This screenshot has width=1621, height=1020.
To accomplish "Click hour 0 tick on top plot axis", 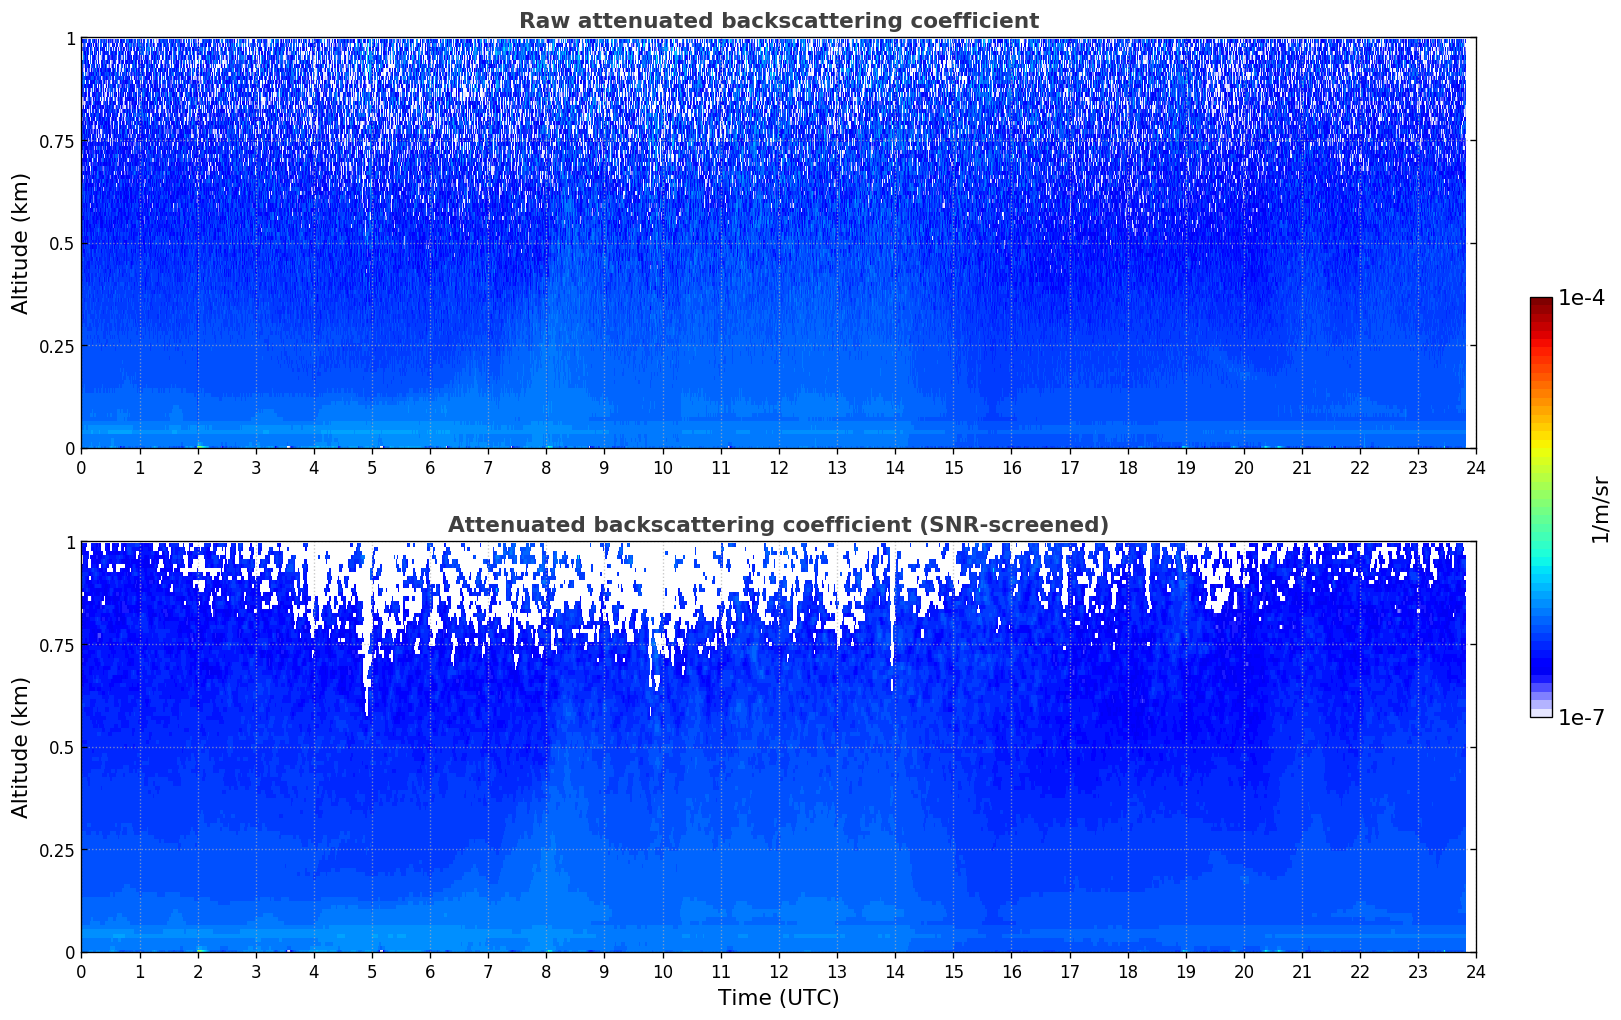I will pyautogui.click(x=81, y=467).
